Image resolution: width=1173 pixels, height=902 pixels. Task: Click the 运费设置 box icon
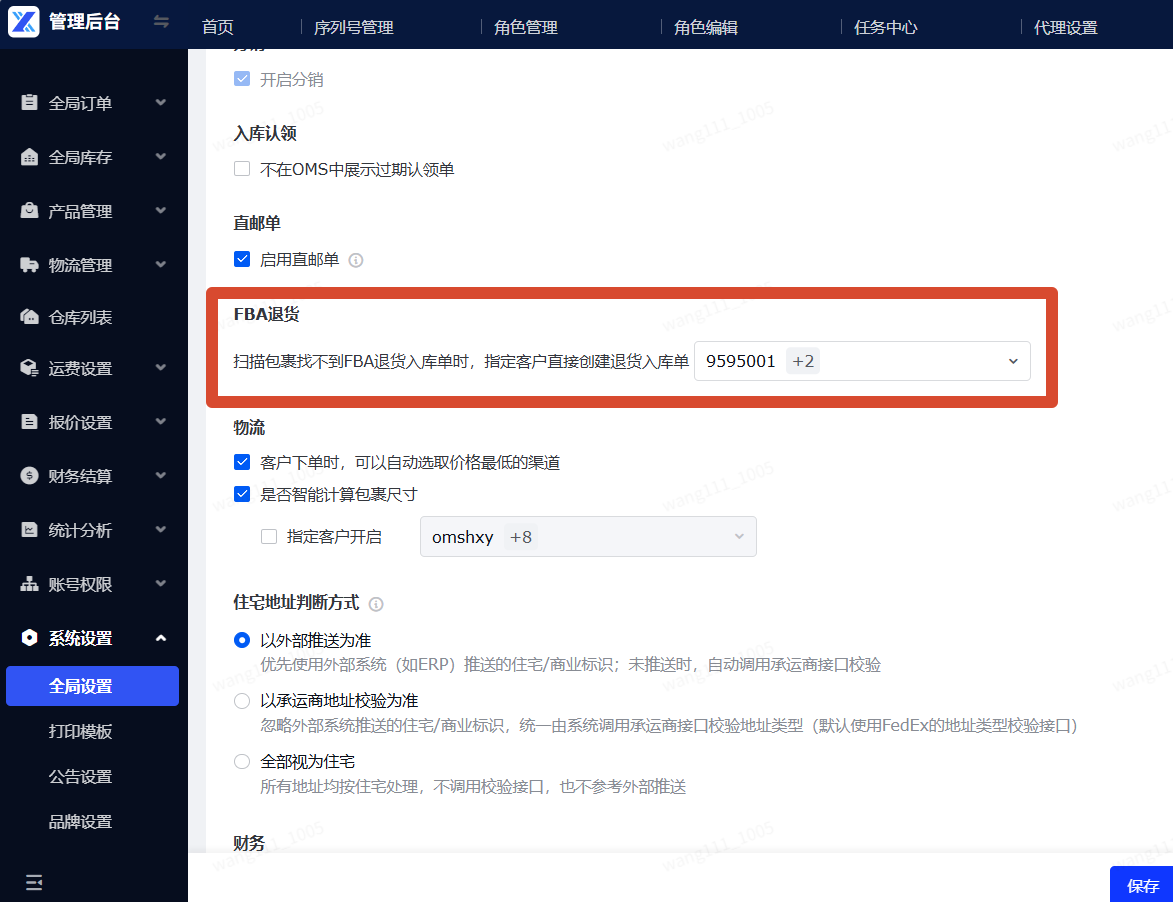(29, 368)
